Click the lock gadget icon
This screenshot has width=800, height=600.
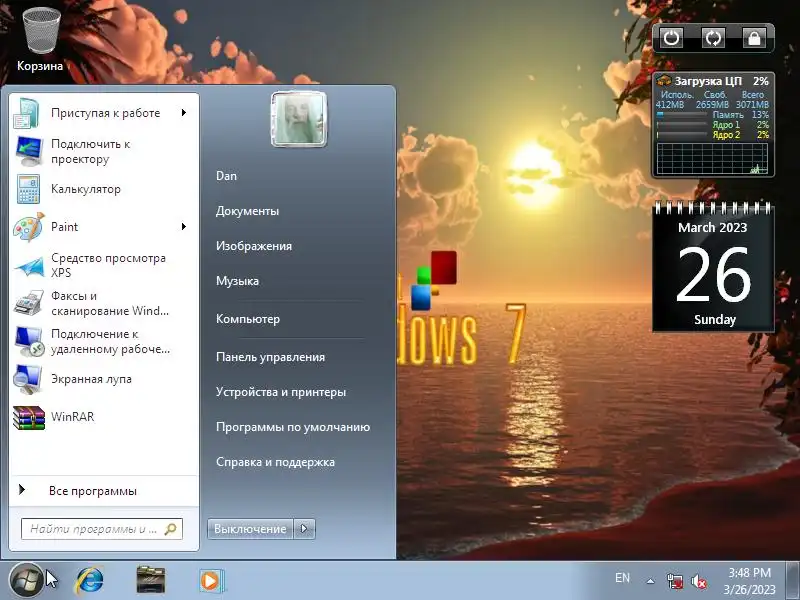coord(754,38)
